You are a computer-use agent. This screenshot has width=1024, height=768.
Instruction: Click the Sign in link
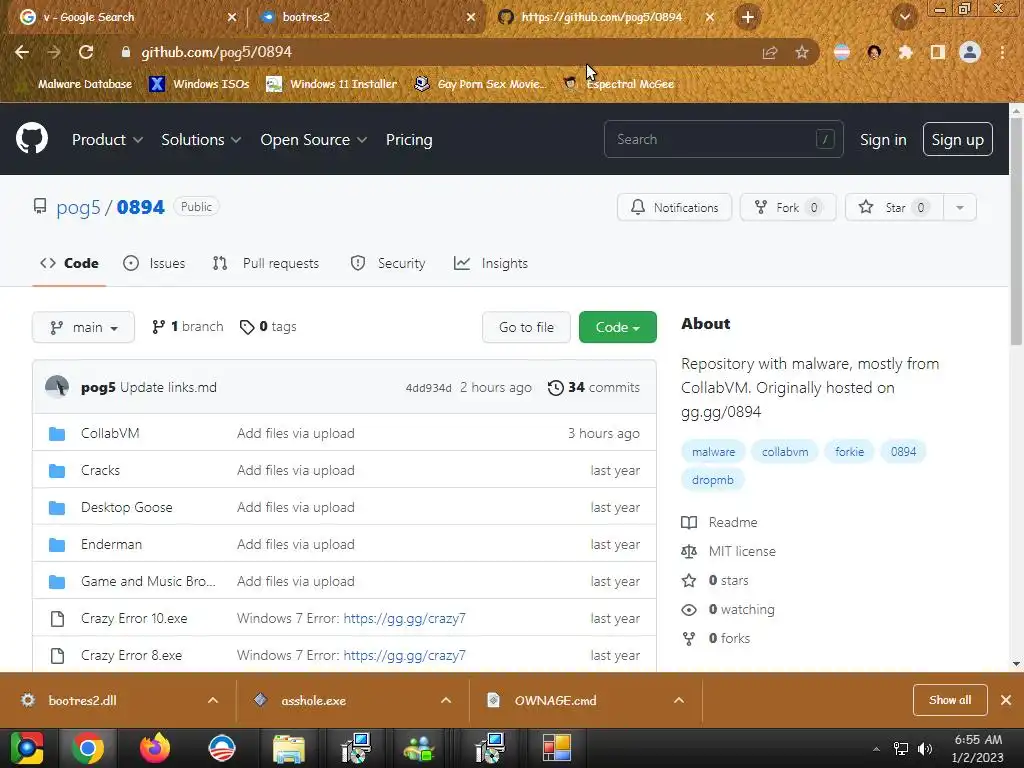(883, 140)
